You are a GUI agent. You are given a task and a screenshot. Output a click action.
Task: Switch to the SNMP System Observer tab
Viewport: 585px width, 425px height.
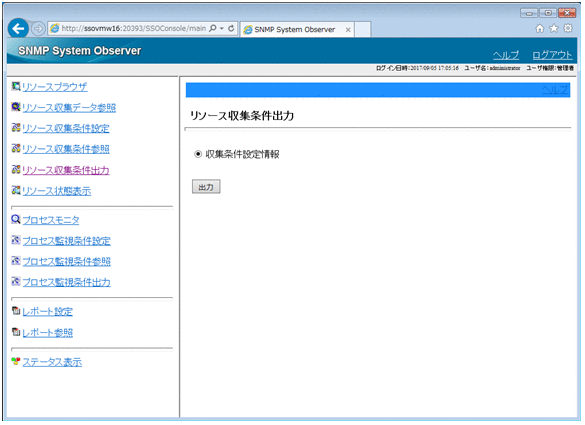(296, 29)
